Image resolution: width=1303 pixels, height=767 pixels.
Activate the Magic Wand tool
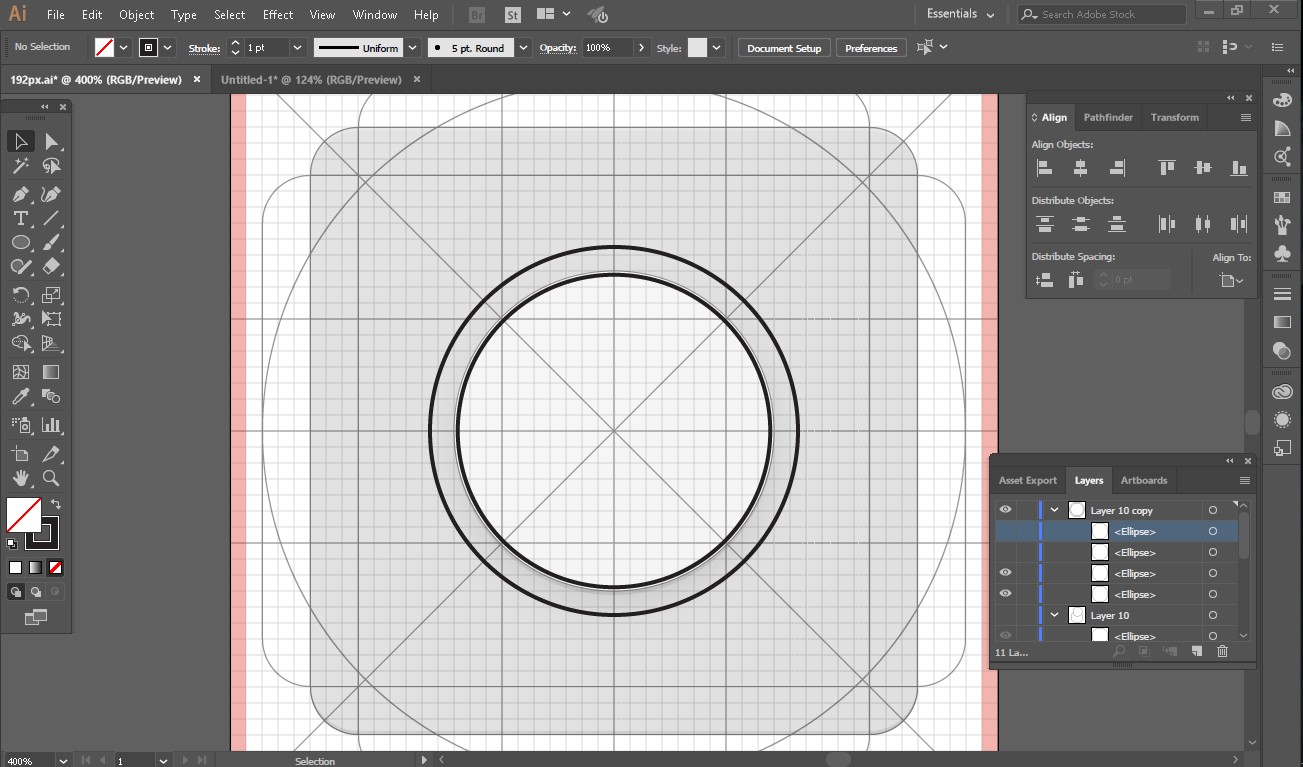pyautogui.click(x=20, y=166)
